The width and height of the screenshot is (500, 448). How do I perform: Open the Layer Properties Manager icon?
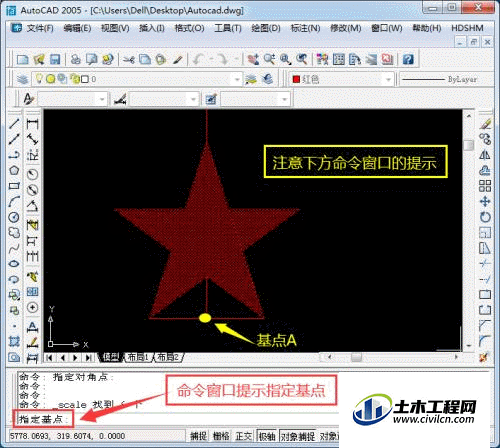tap(22, 79)
